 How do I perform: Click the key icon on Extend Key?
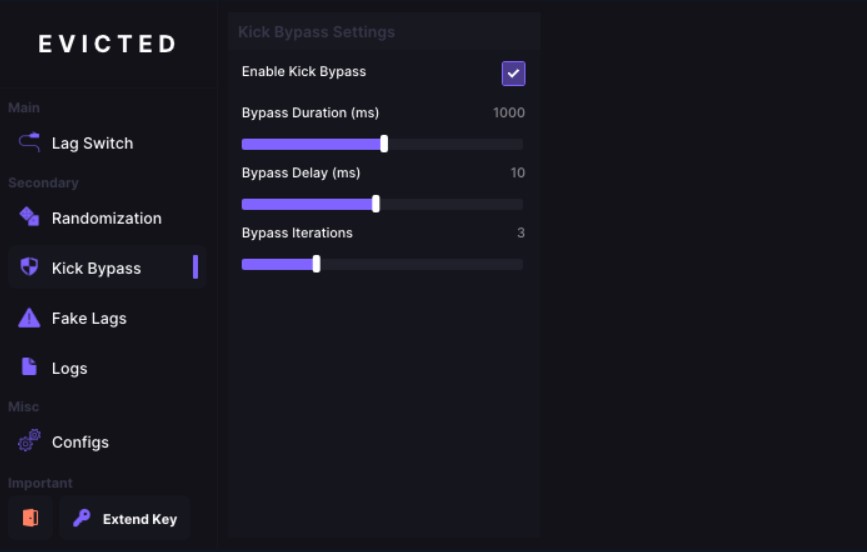(82, 518)
